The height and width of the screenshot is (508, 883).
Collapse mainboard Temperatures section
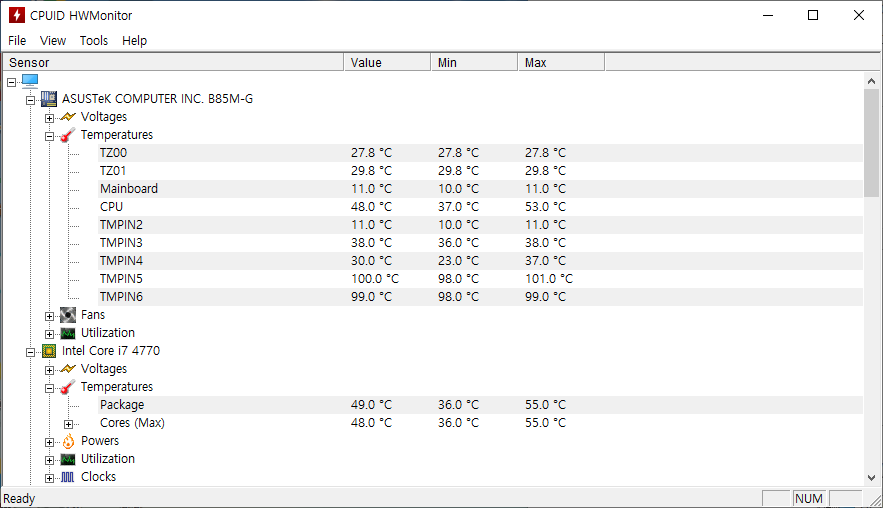50,136
